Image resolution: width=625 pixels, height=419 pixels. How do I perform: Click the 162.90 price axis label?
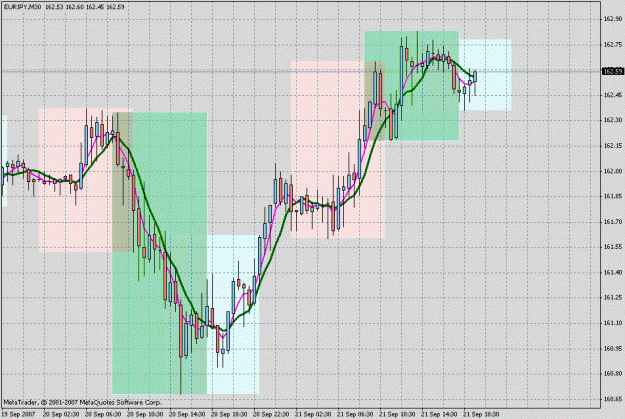613,19
